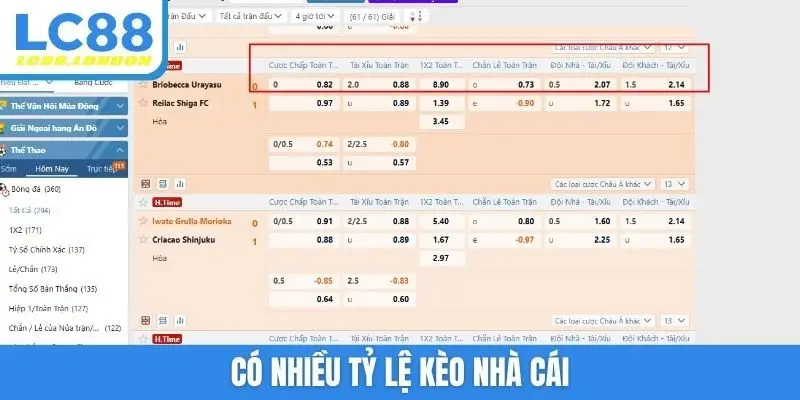Open Chẵn / Lẻ của Nửa trận (122)
This screenshot has width=800, height=400.
pyautogui.click(x=65, y=328)
